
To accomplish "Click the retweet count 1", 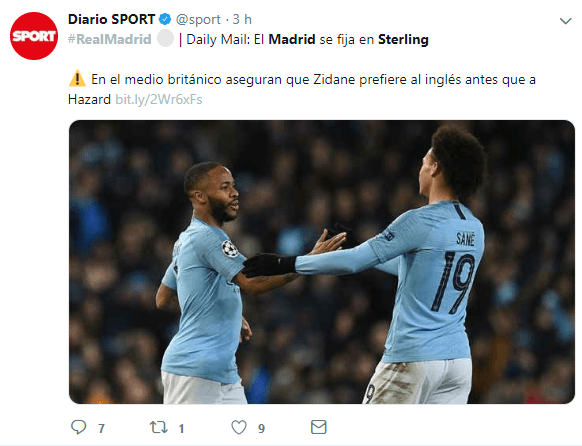I will pos(181,429).
